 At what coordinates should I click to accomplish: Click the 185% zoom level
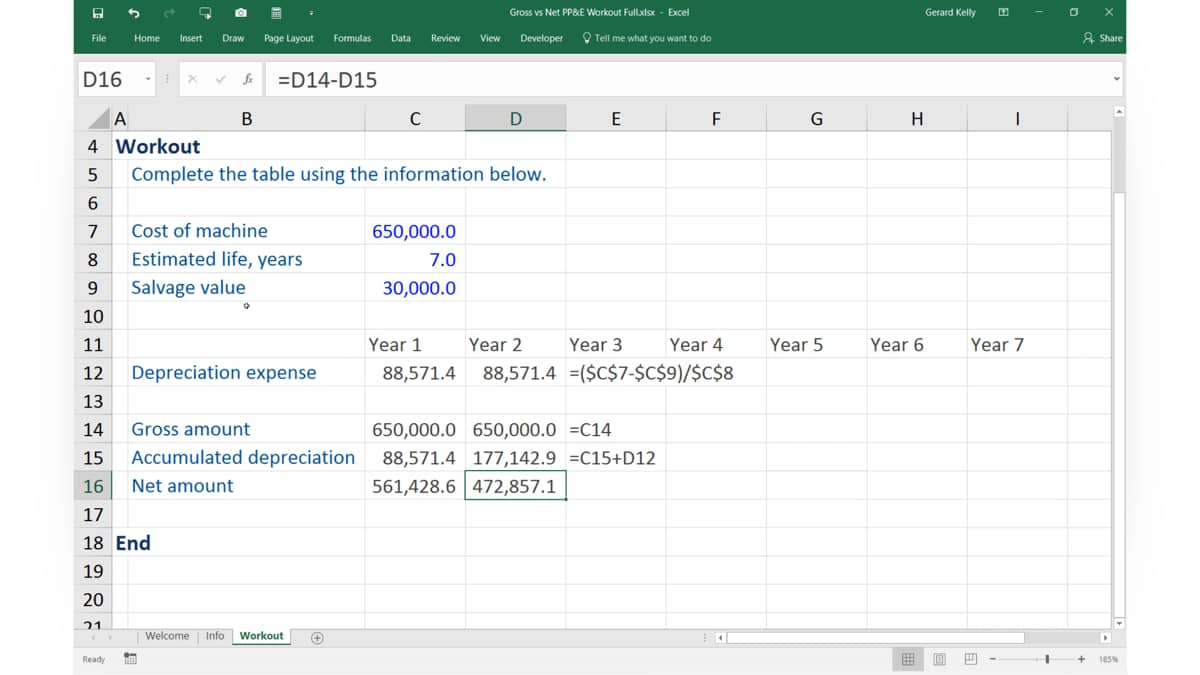point(1108,660)
